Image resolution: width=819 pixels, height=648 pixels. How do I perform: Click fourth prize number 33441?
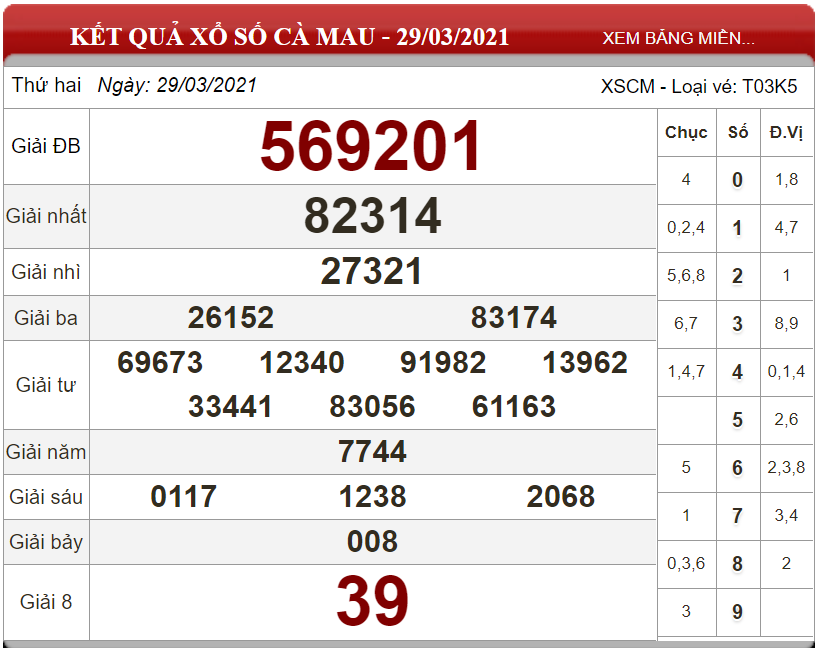point(230,406)
